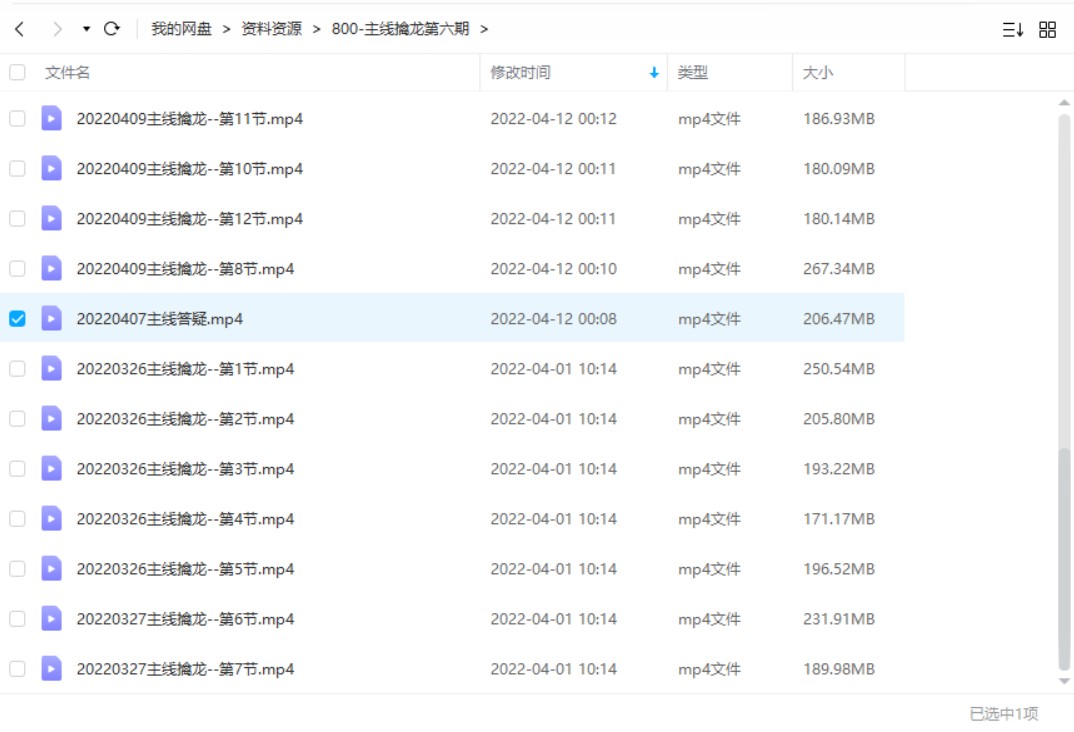Click the 267.34MB size value

coord(839,268)
